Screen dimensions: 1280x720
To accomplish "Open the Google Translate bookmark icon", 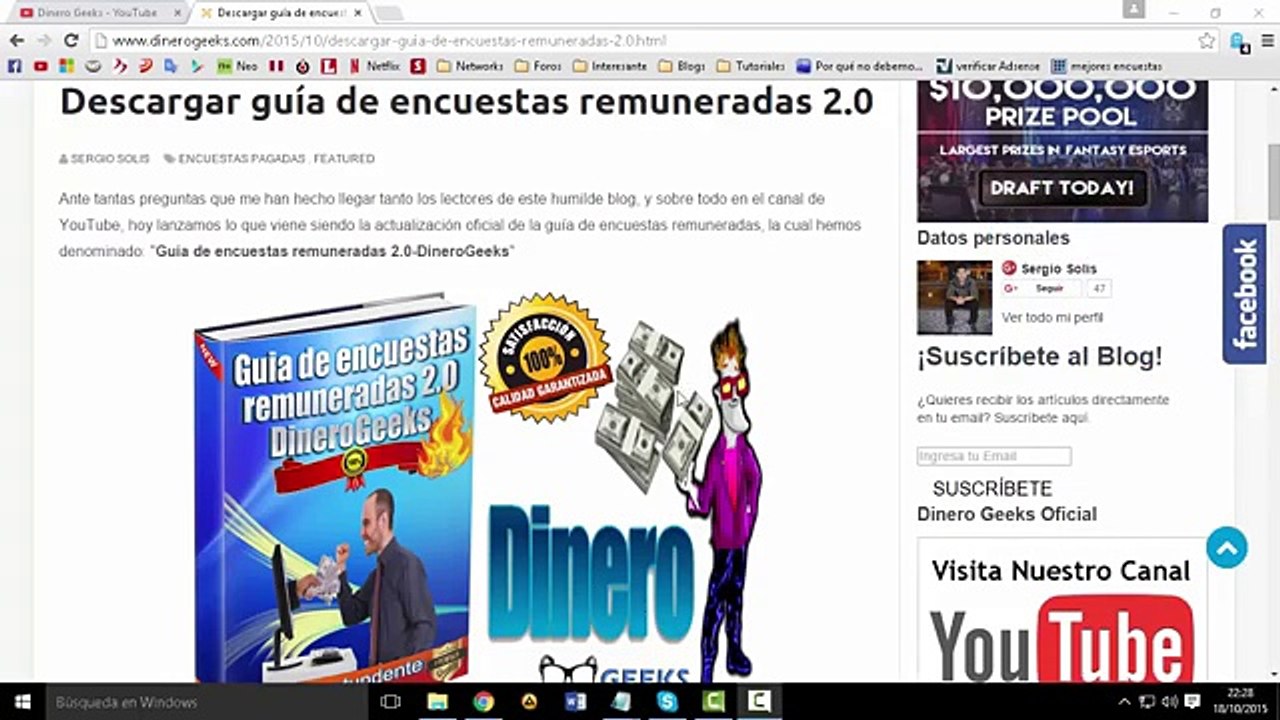I will coord(171,66).
